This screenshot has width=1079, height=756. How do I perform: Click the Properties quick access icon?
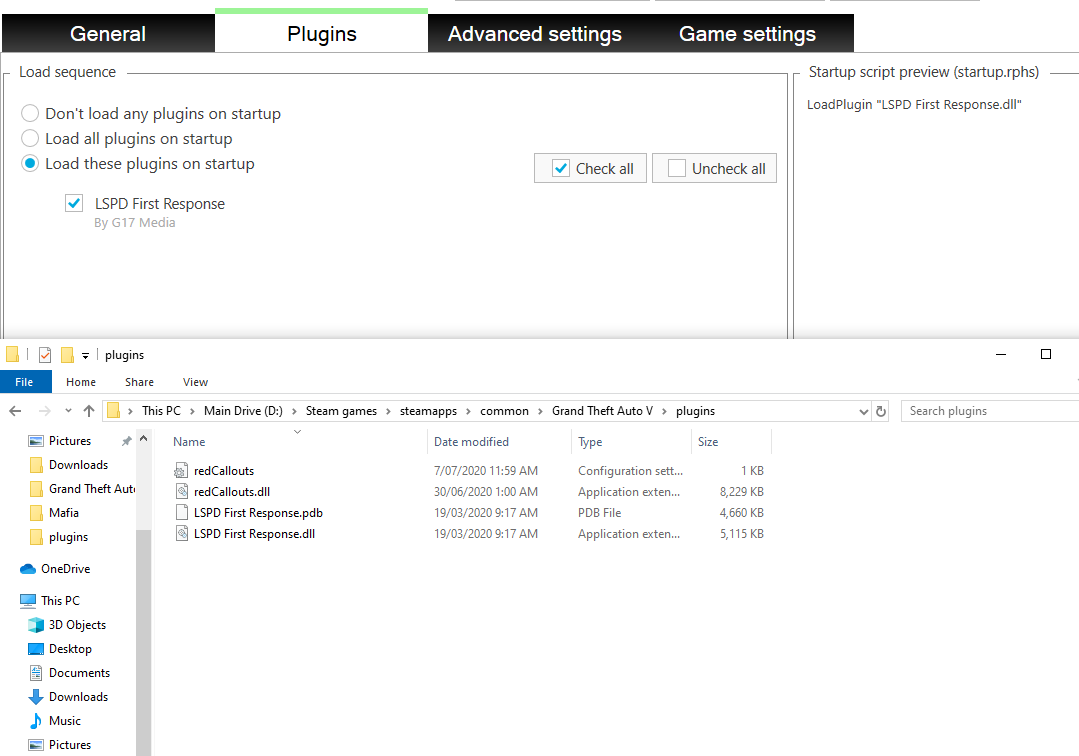pyautogui.click(x=45, y=355)
